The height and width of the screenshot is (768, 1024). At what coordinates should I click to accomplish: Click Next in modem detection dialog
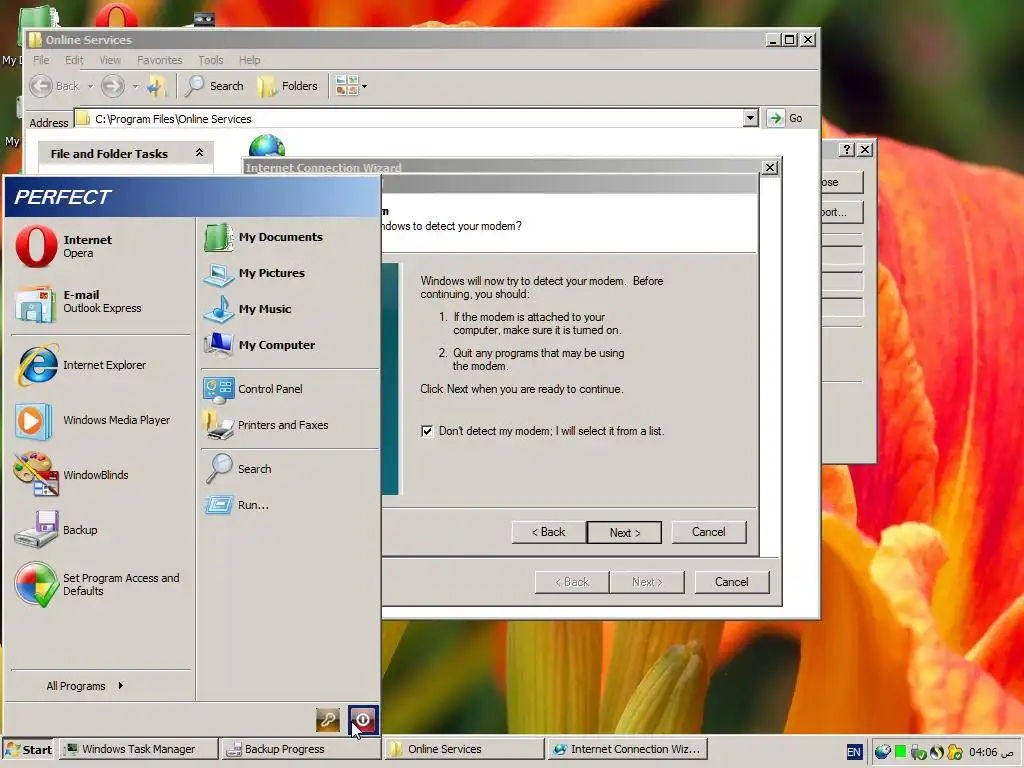pos(624,532)
